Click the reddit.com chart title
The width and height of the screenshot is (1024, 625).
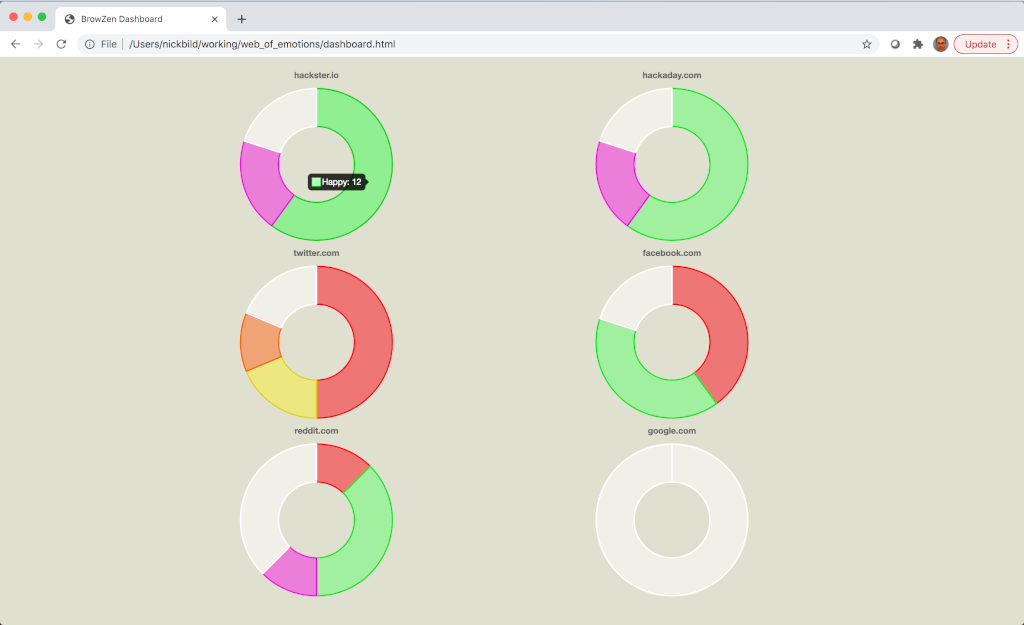click(316, 430)
